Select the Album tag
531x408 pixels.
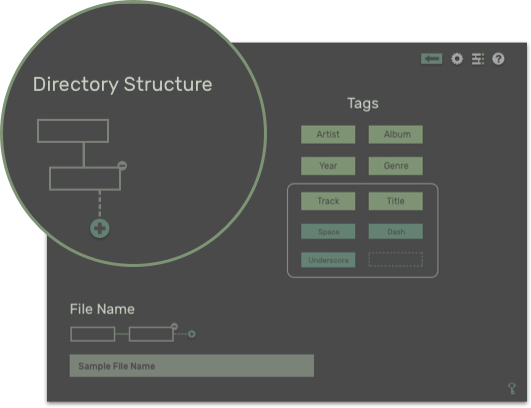[396, 134]
